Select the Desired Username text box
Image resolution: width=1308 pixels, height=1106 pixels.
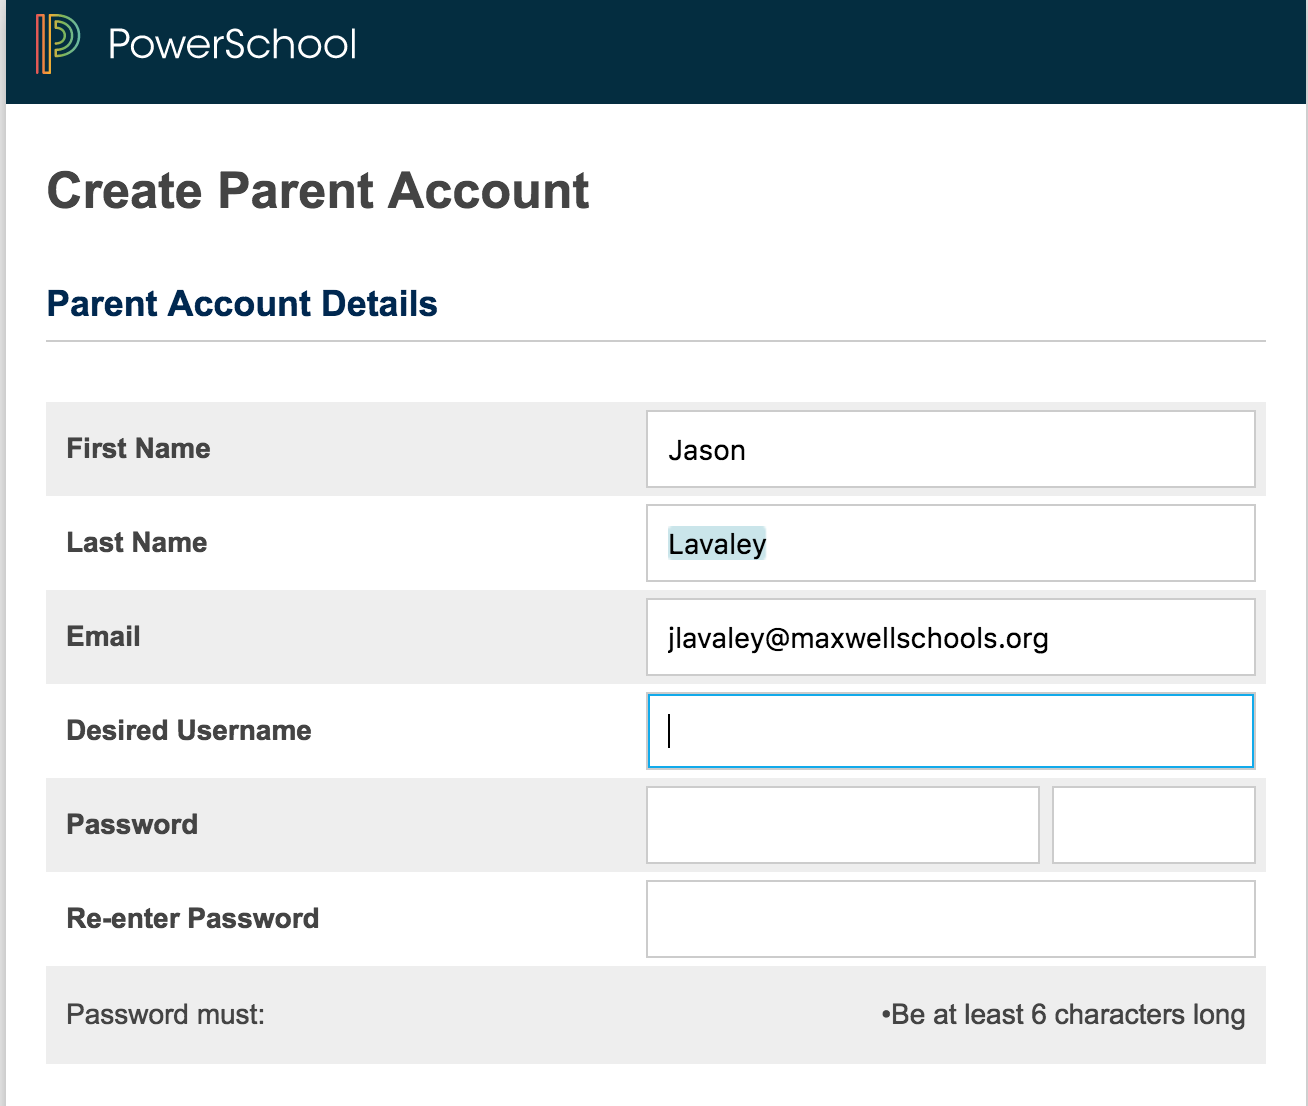click(950, 731)
